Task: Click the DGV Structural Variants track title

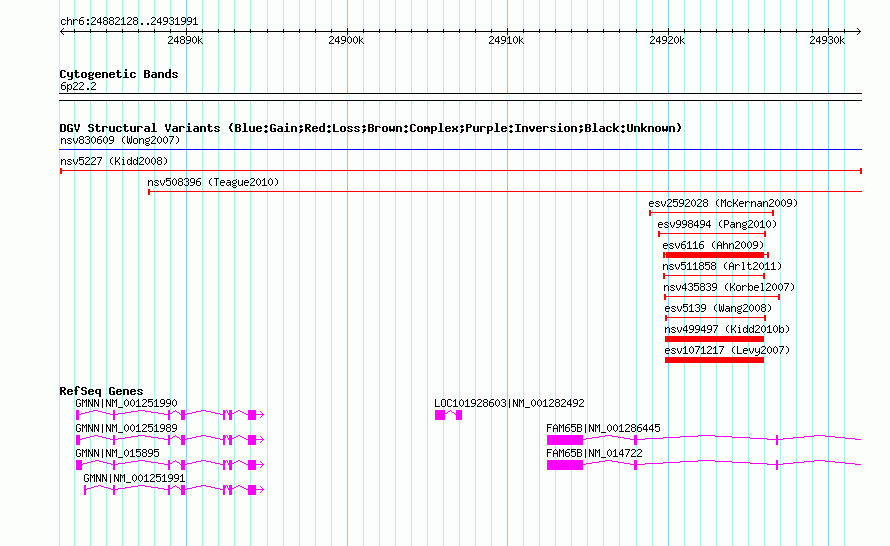Action: (x=371, y=128)
